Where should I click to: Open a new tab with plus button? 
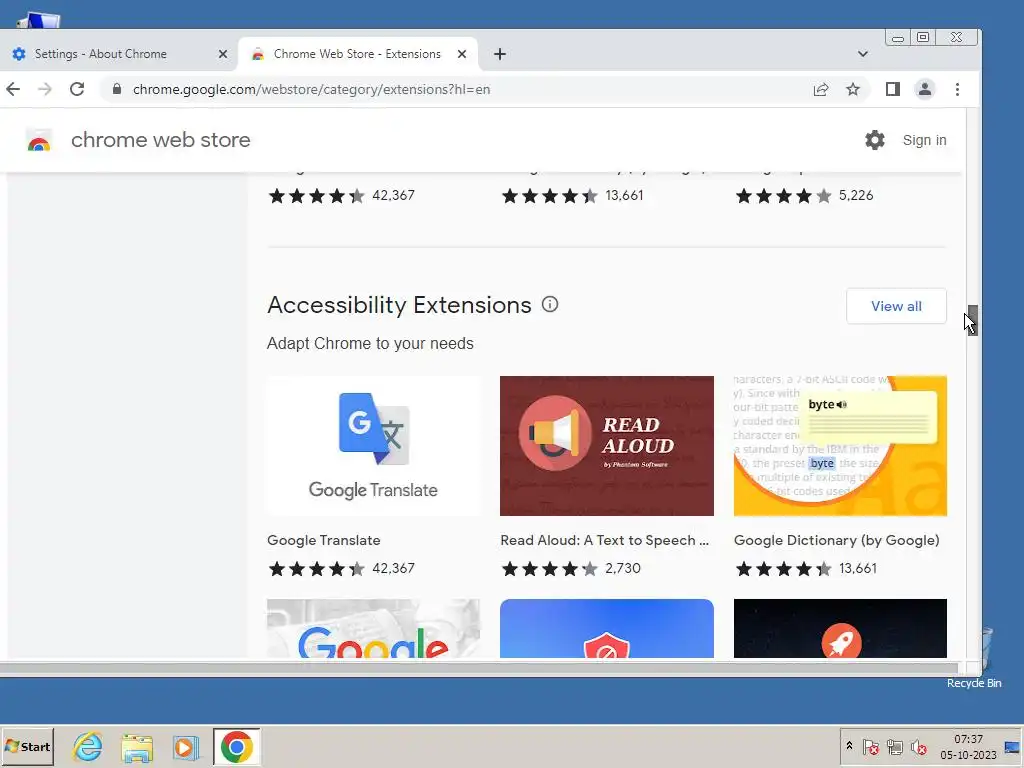[500, 54]
